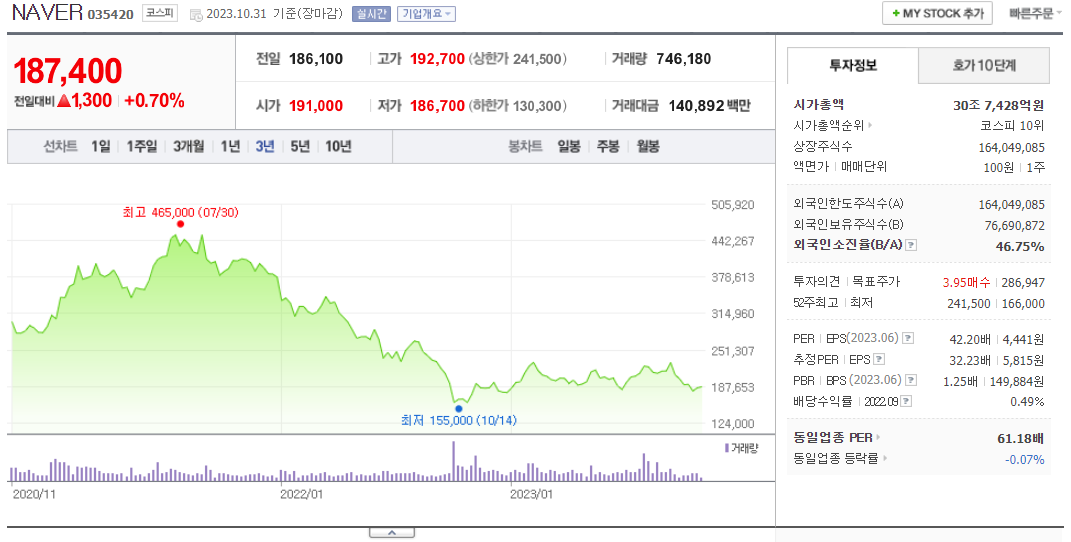Click the 442,267 price axis label
The width and height of the screenshot is (1071, 542).
pyautogui.click(x=733, y=241)
